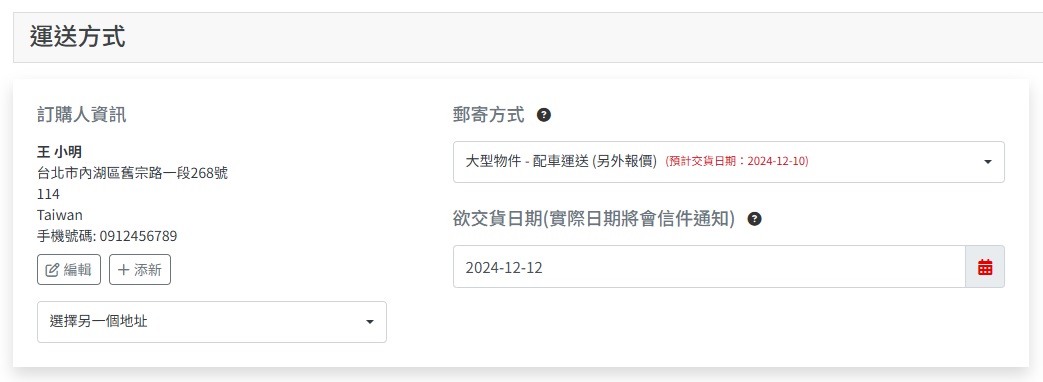
Task: Click the address line 台北市內湖區舊宗路一段268號
Action: tap(132, 174)
